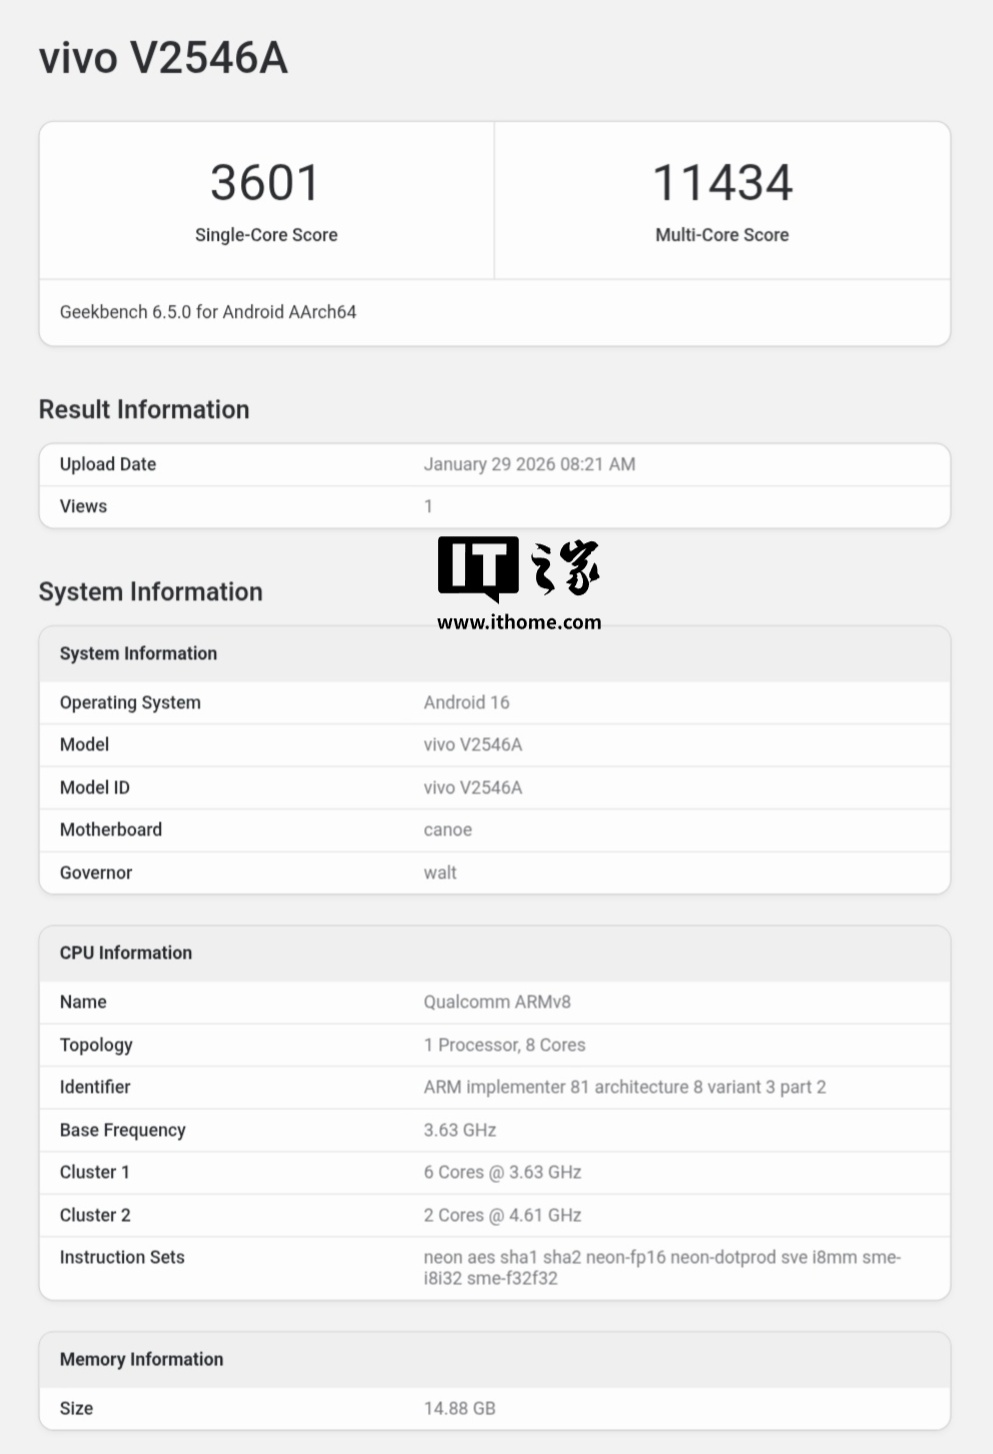
Task: Click the walt governor value
Action: click(x=440, y=872)
